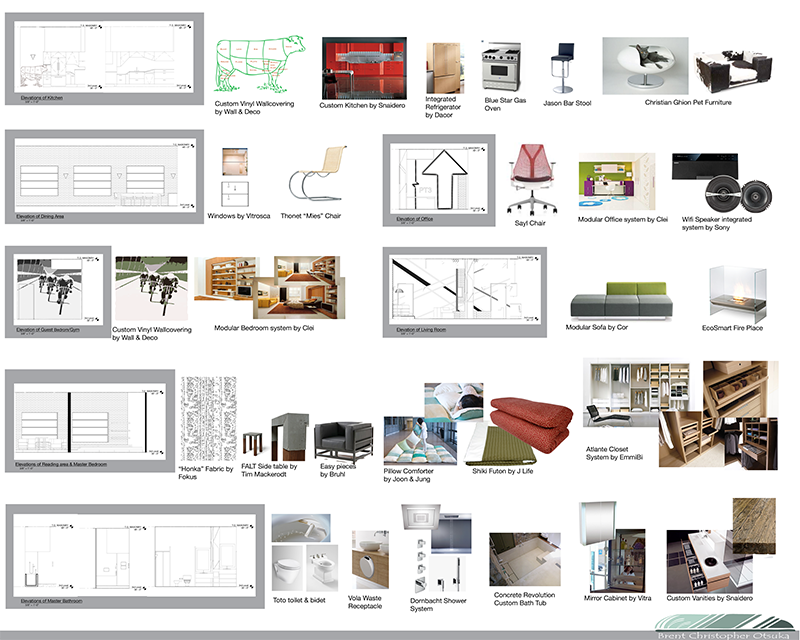Viewport: 800px width, 640px height.
Task: Open the Elevation of Living Room drawing
Action: click(465, 292)
